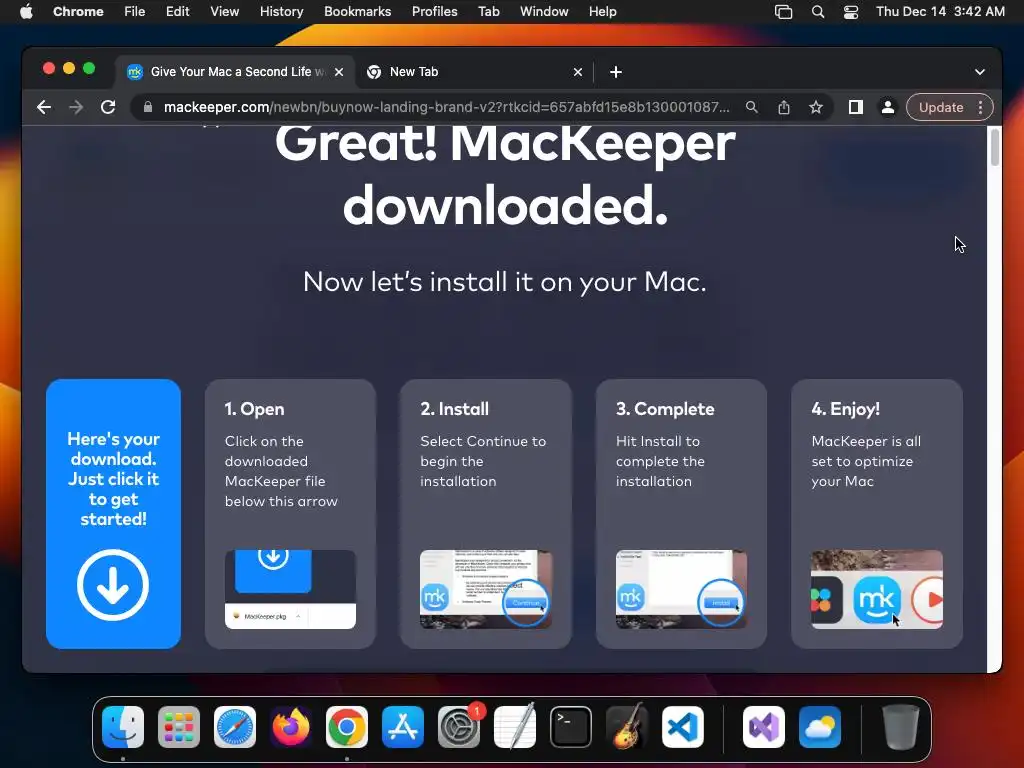Screen dimensions: 1024x768
Task: Open the History menu
Action: (x=281, y=11)
